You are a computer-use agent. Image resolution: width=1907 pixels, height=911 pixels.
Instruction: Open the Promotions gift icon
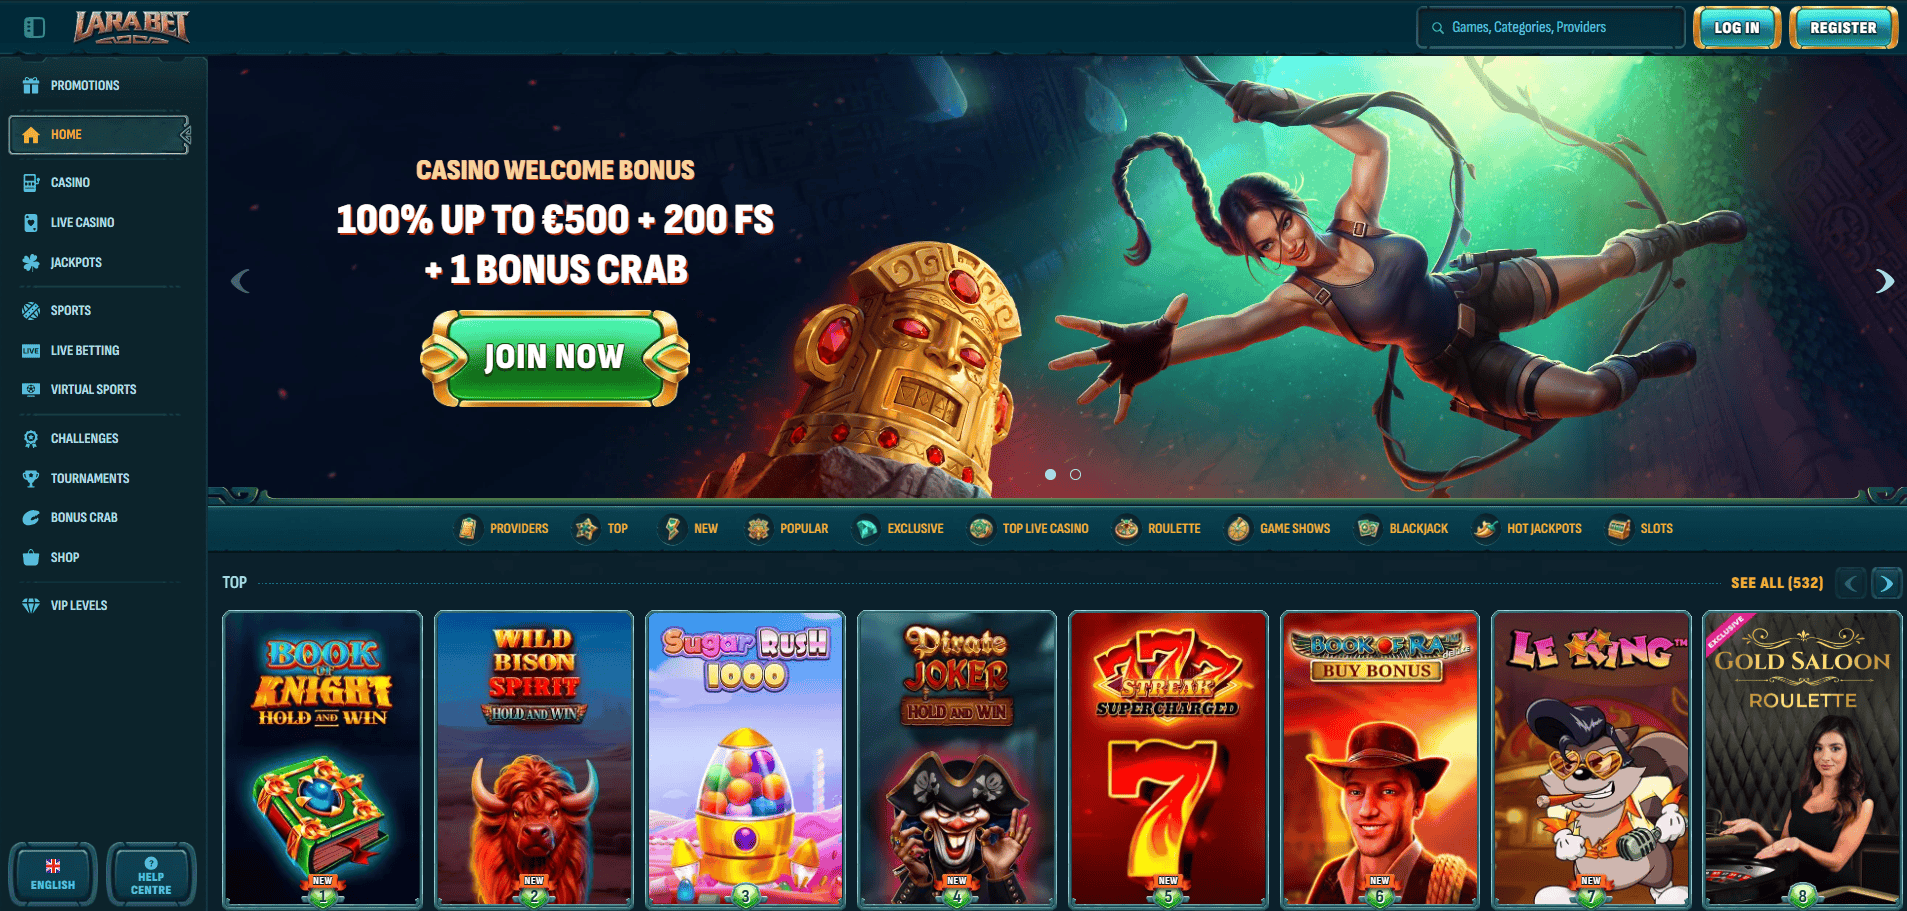[31, 85]
